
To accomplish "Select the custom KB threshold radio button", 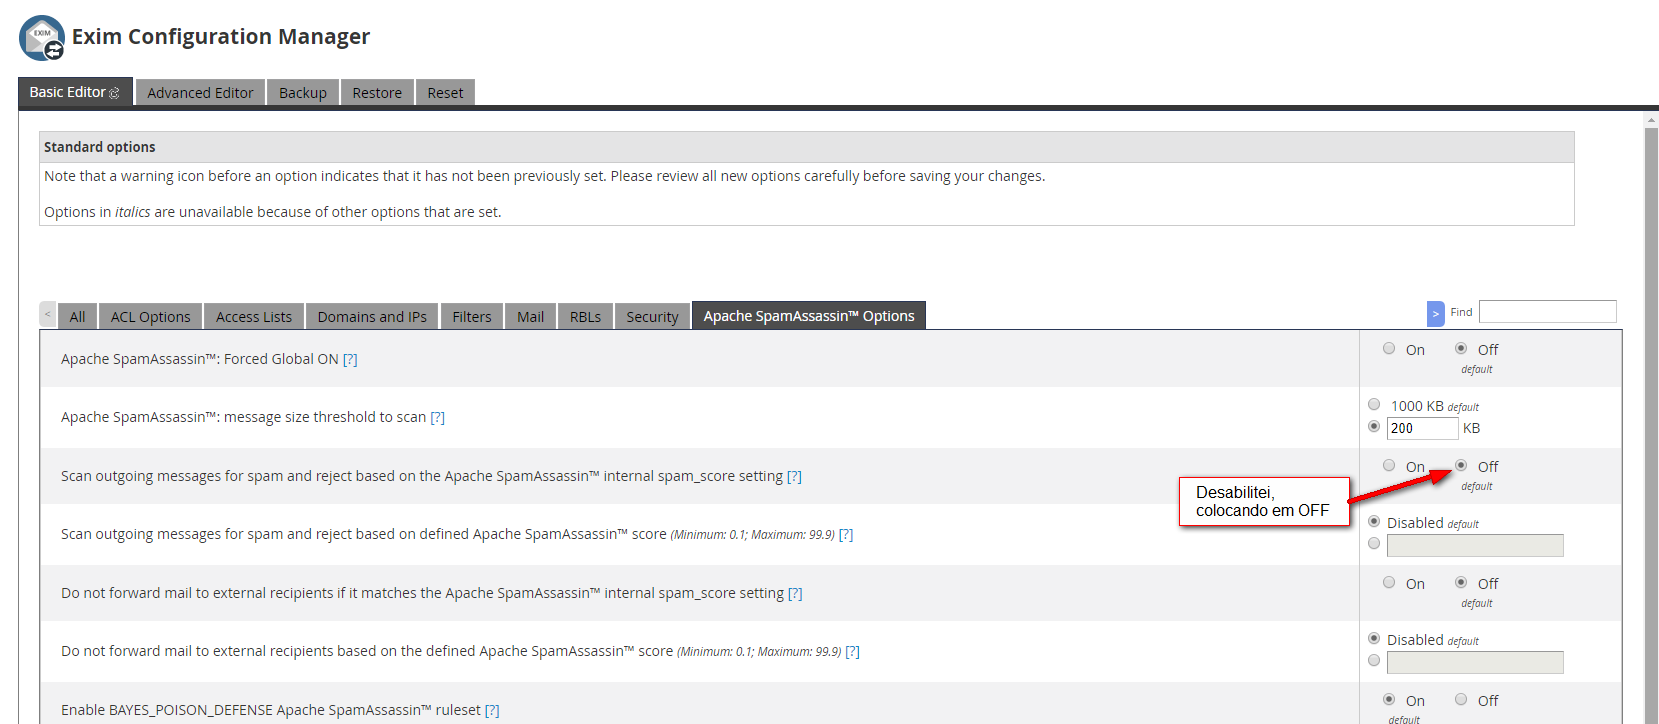I will pyautogui.click(x=1374, y=427).
